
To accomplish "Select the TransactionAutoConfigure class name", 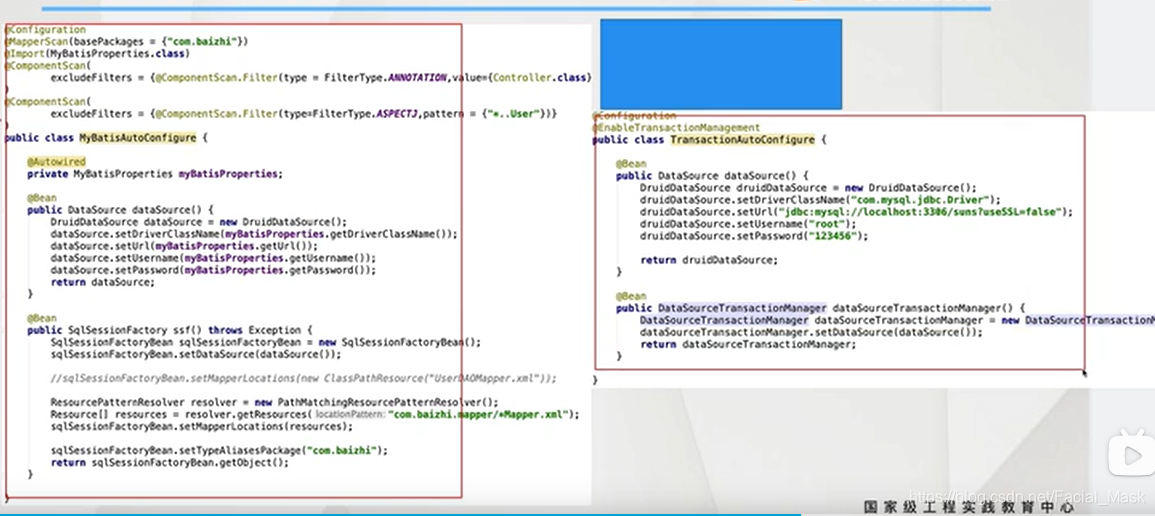I will click(742, 140).
